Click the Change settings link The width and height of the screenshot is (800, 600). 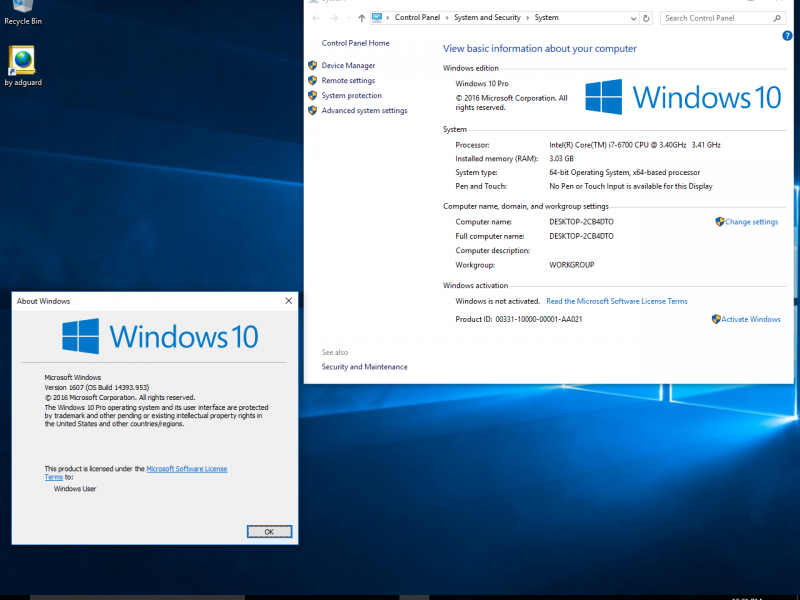752,222
